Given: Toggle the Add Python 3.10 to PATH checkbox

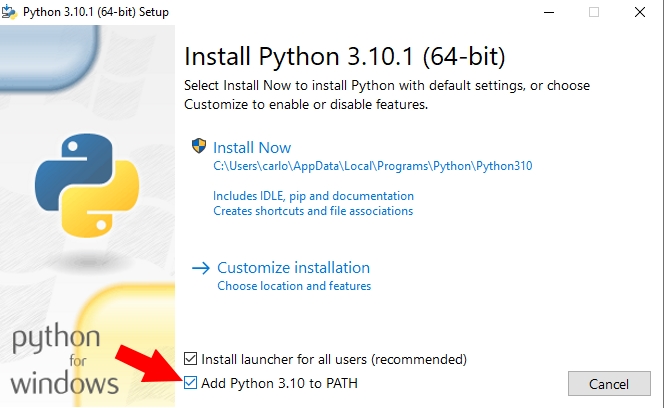Looking at the screenshot, I should (191, 383).
